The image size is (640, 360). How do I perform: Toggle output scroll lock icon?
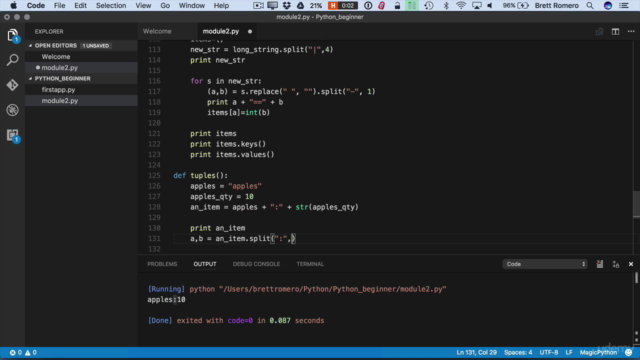point(616,264)
